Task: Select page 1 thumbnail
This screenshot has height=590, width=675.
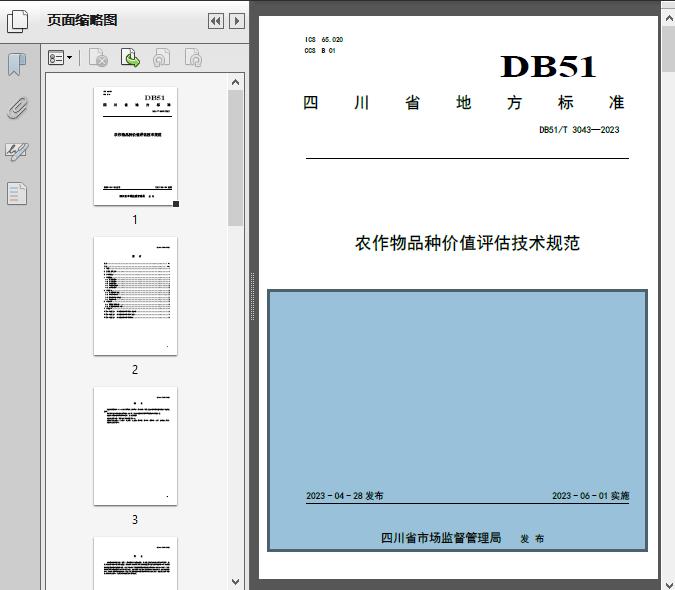Action: tap(135, 146)
